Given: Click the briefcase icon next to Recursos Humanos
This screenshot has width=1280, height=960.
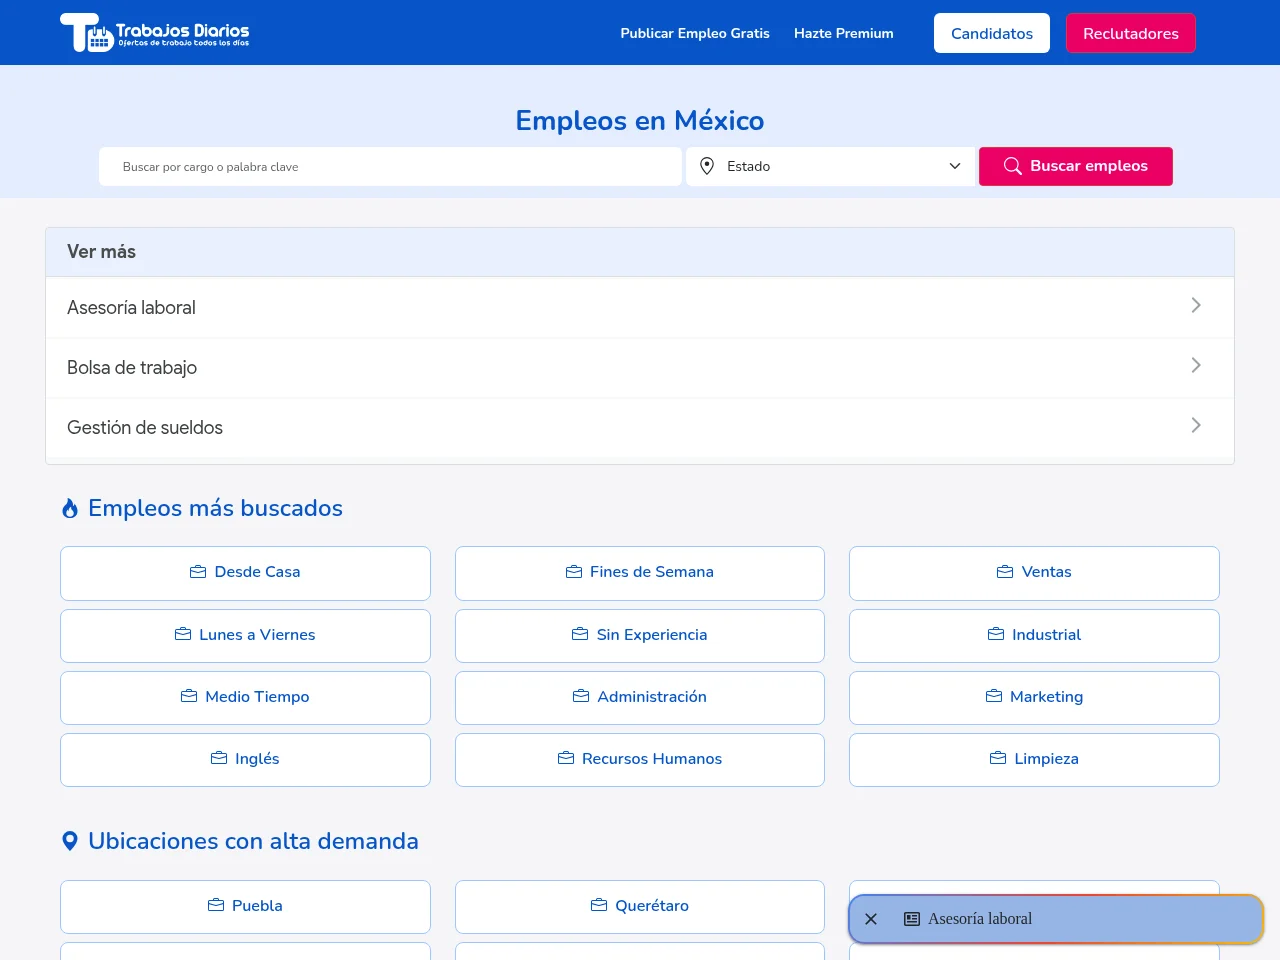Looking at the screenshot, I should (566, 758).
